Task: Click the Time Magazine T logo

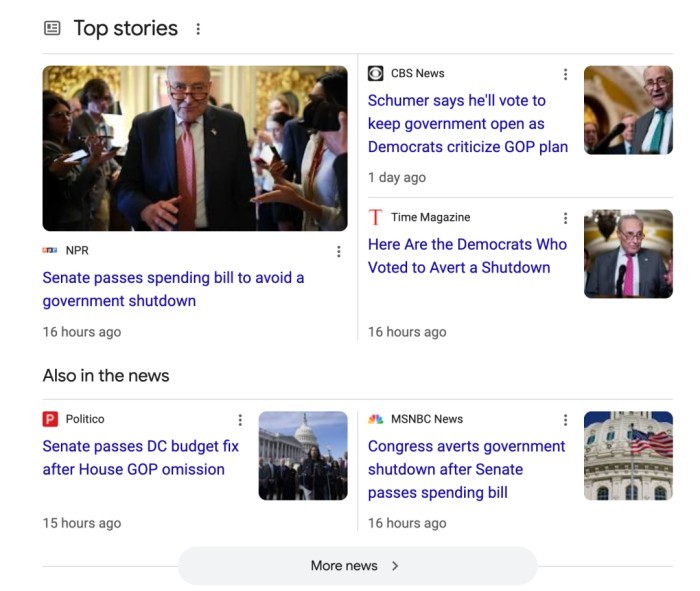Action: [x=376, y=217]
